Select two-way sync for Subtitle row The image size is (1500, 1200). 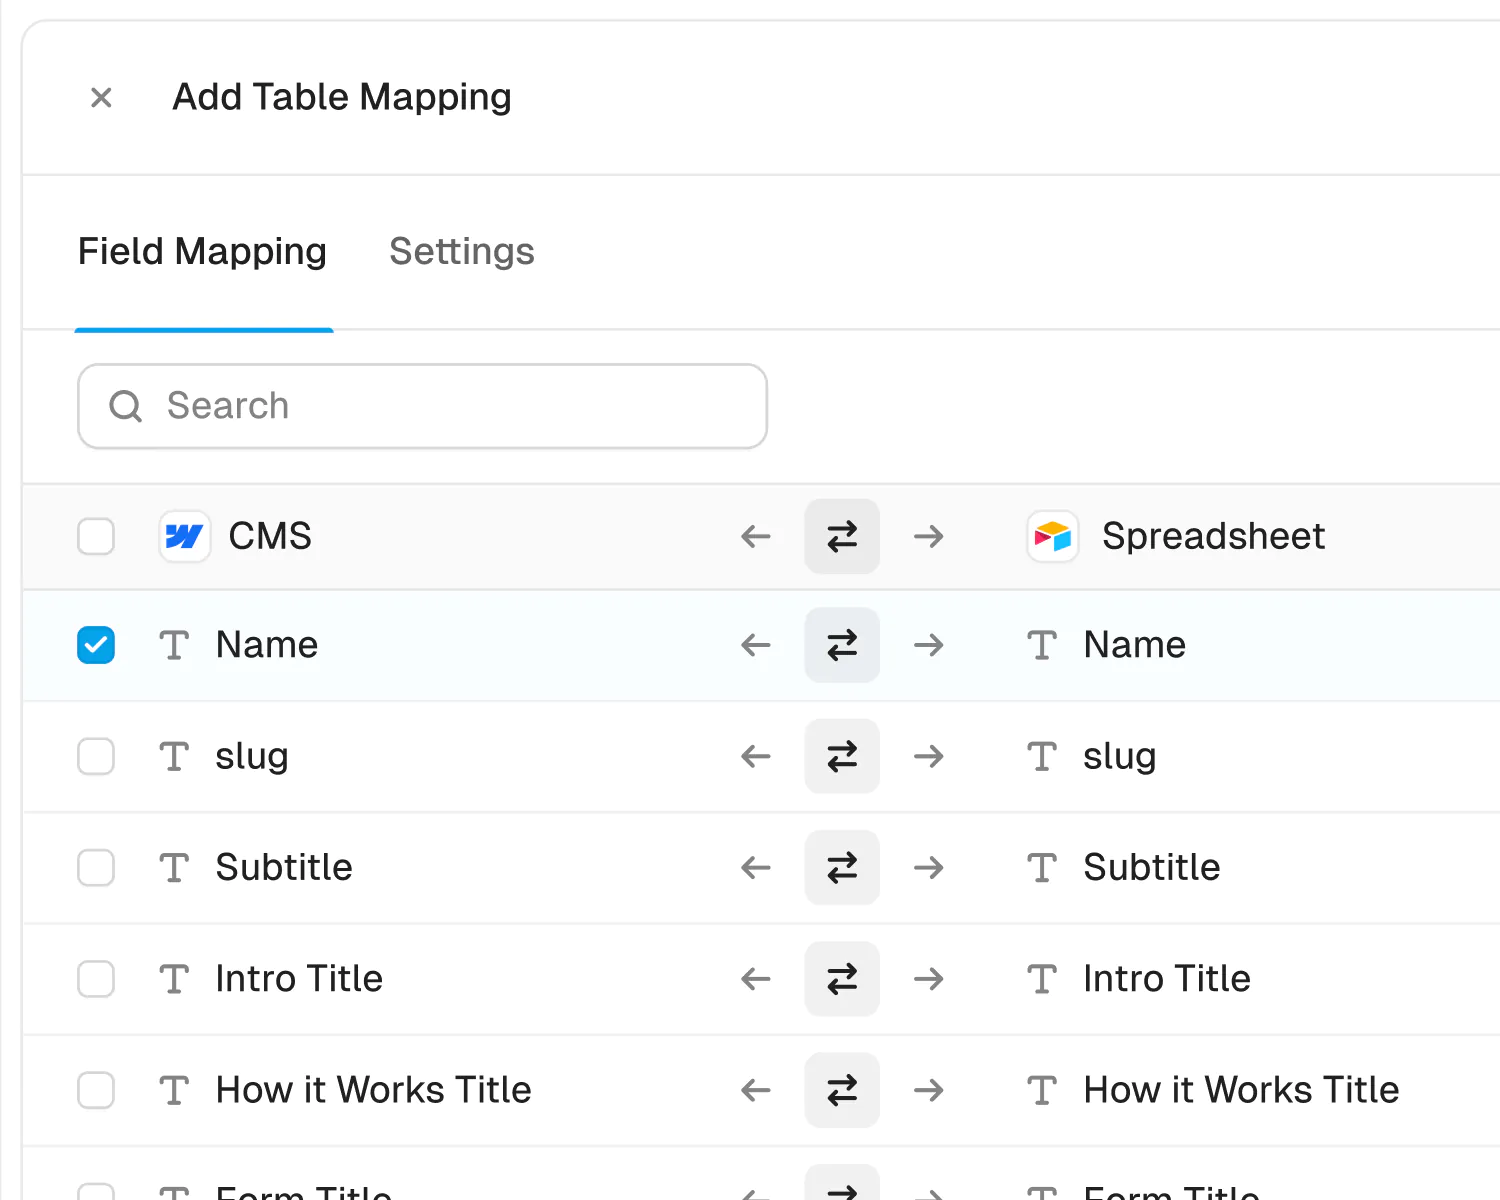(x=842, y=867)
